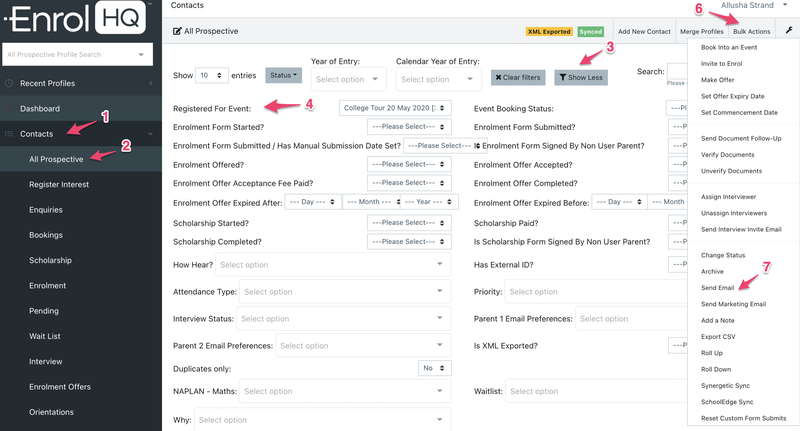The height and width of the screenshot is (431, 800).
Task: Click the Contacts list icon in sidebar
Action: 10,133
